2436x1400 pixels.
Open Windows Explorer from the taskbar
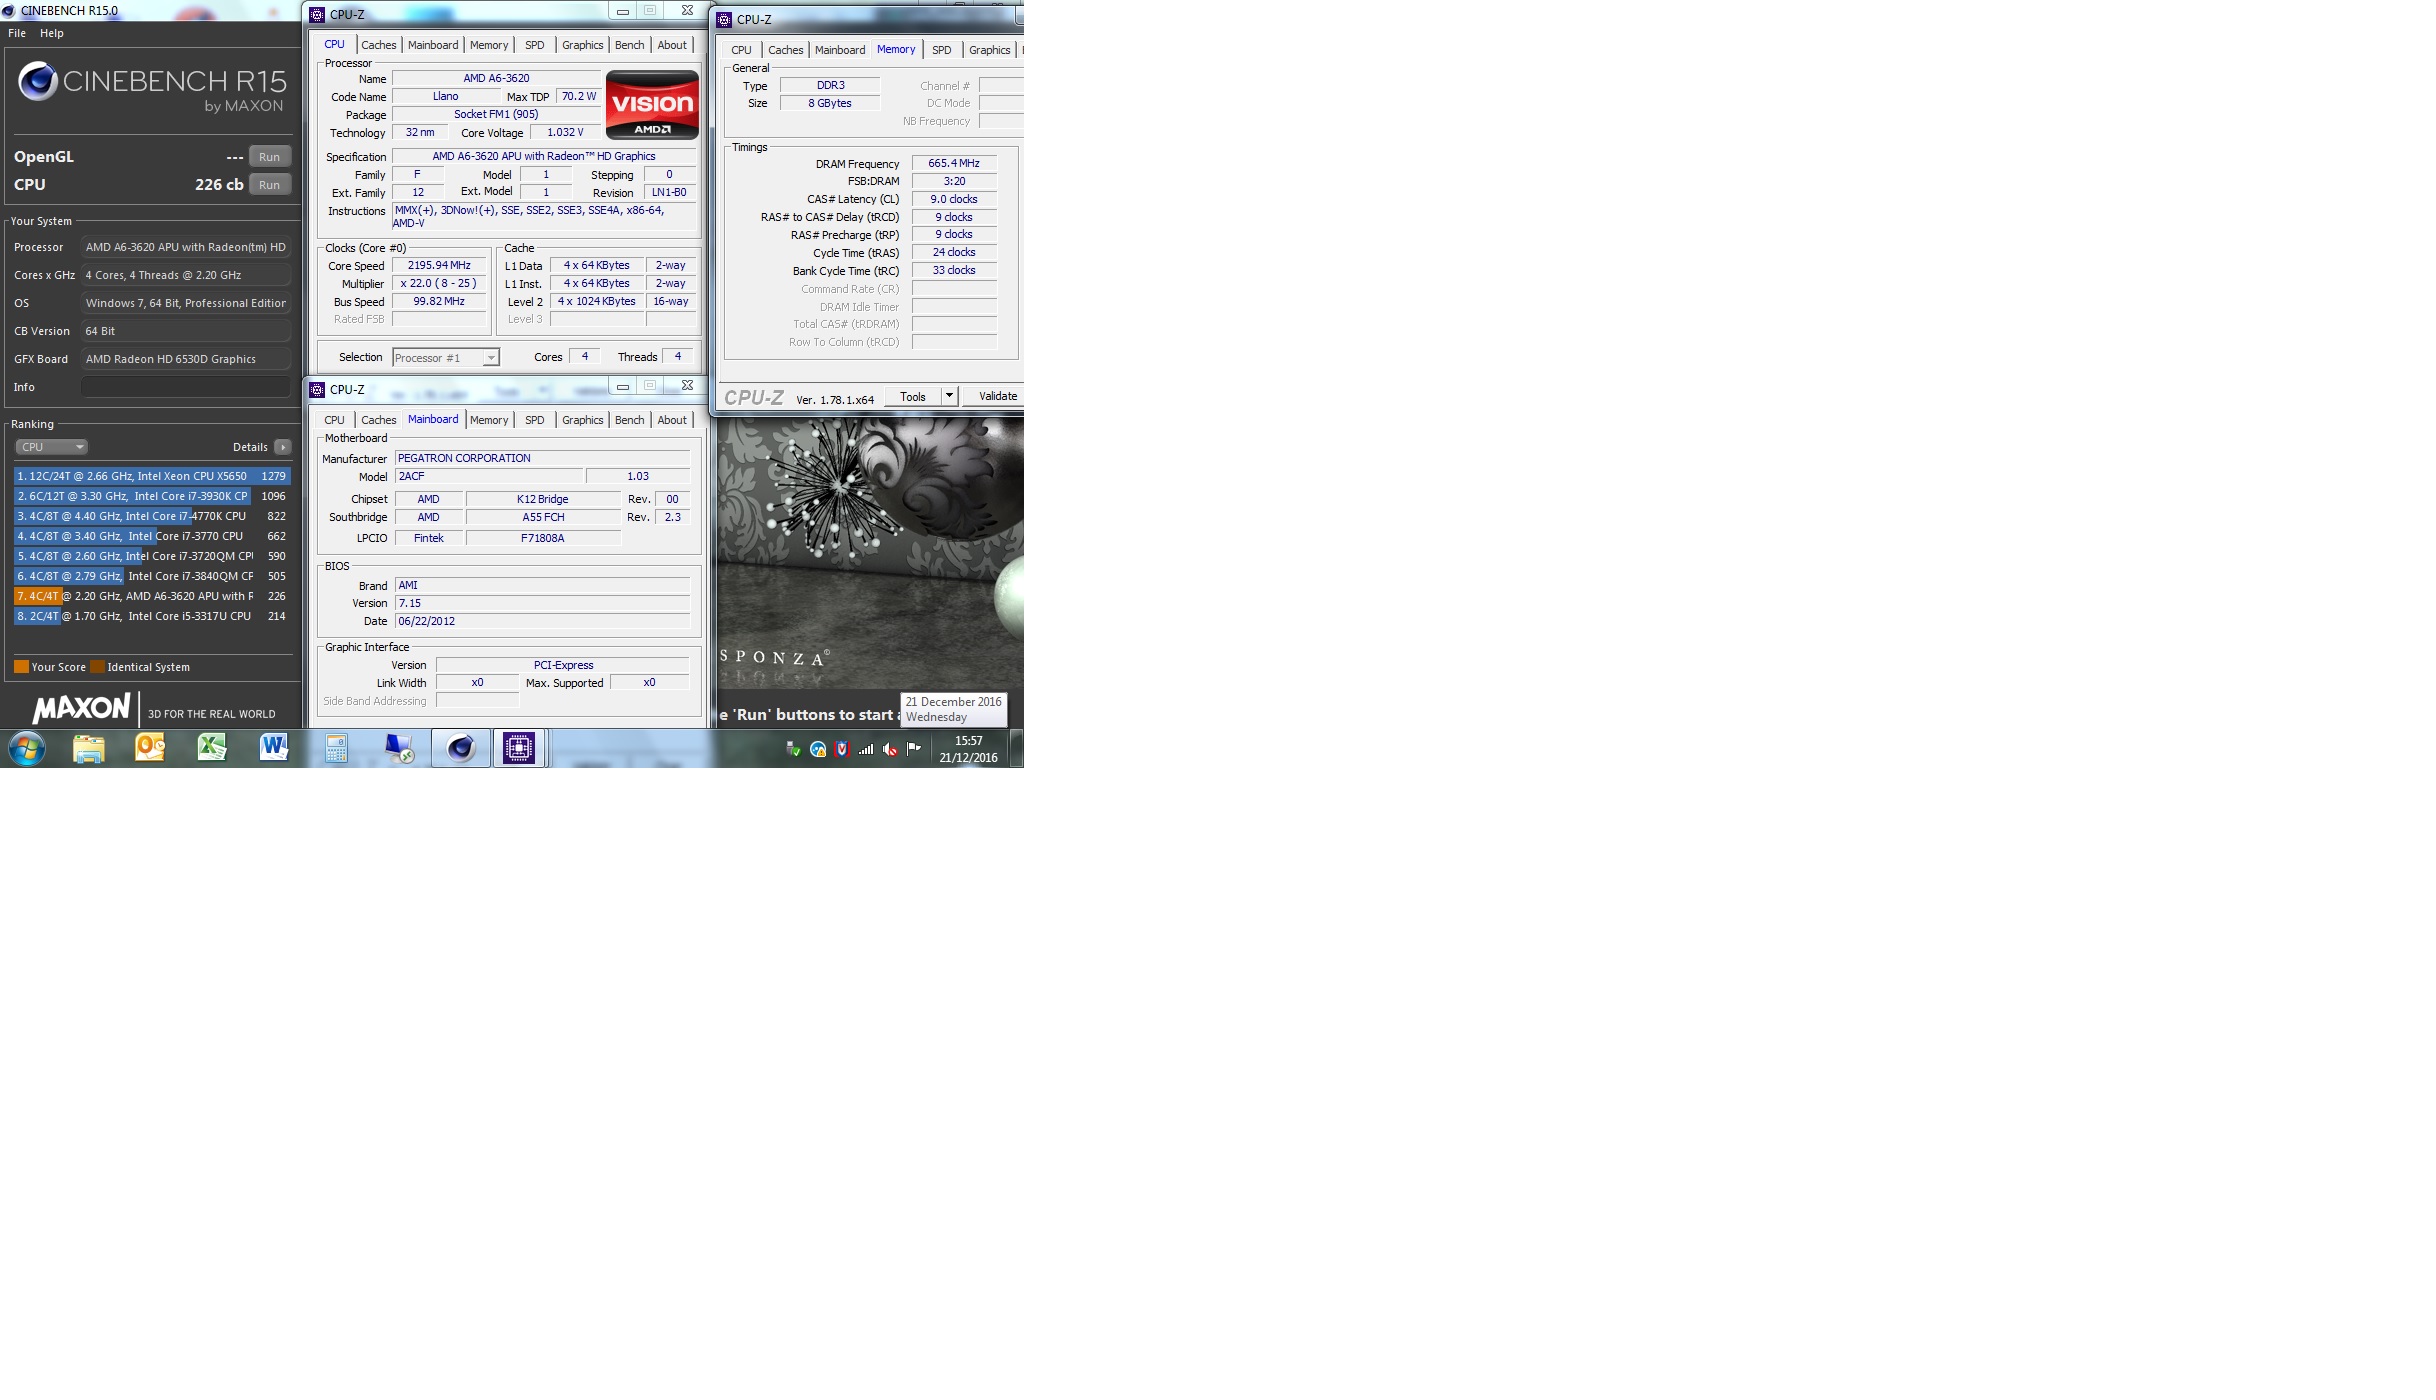tap(89, 748)
